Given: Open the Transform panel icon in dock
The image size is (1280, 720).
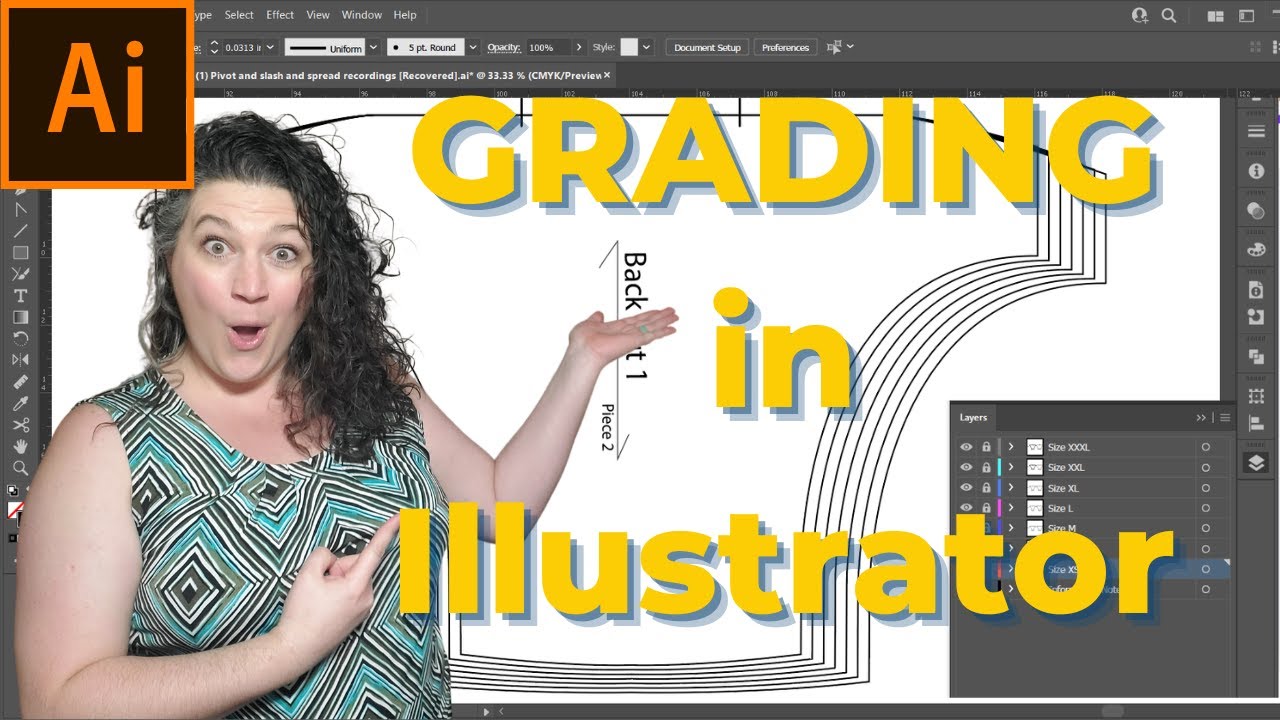Looking at the screenshot, I should (1256, 396).
